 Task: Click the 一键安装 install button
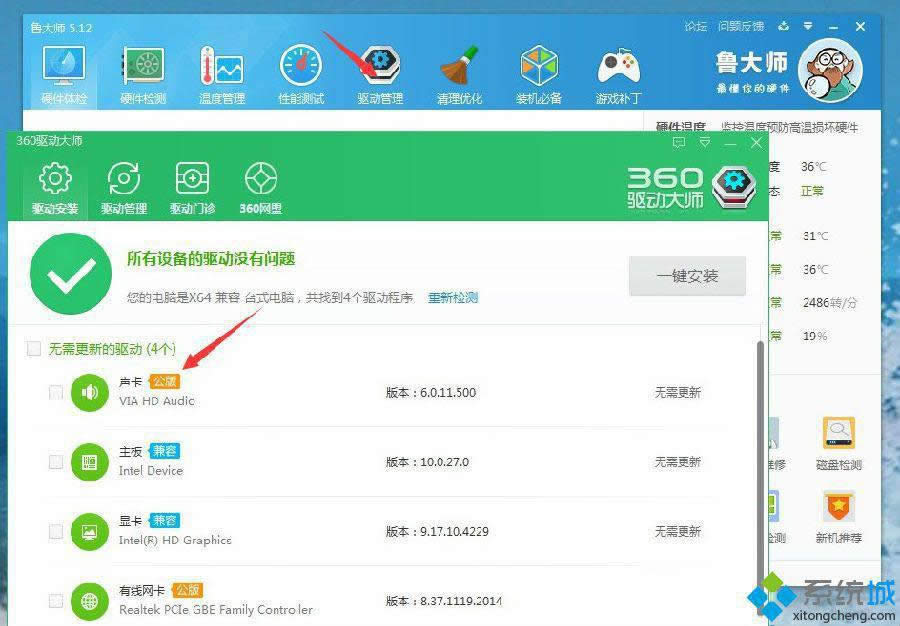[687, 276]
